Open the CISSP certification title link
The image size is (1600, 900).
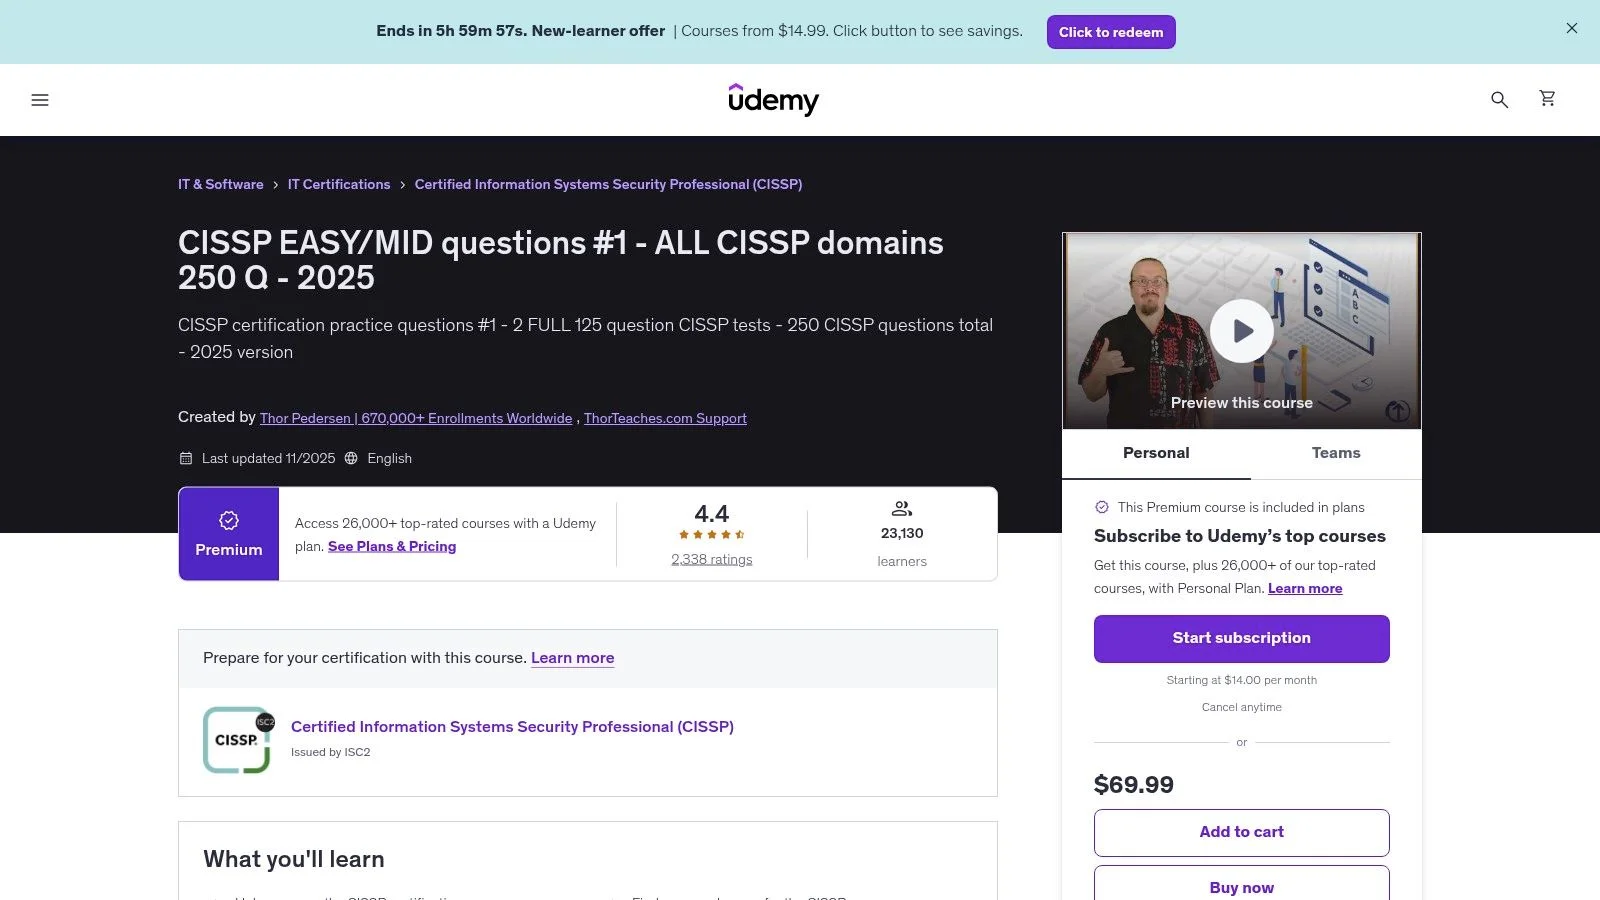(x=512, y=727)
